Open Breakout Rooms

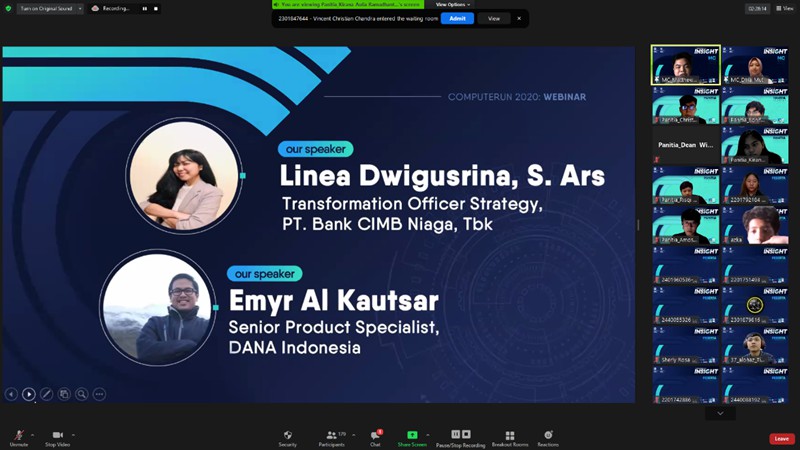click(x=510, y=438)
